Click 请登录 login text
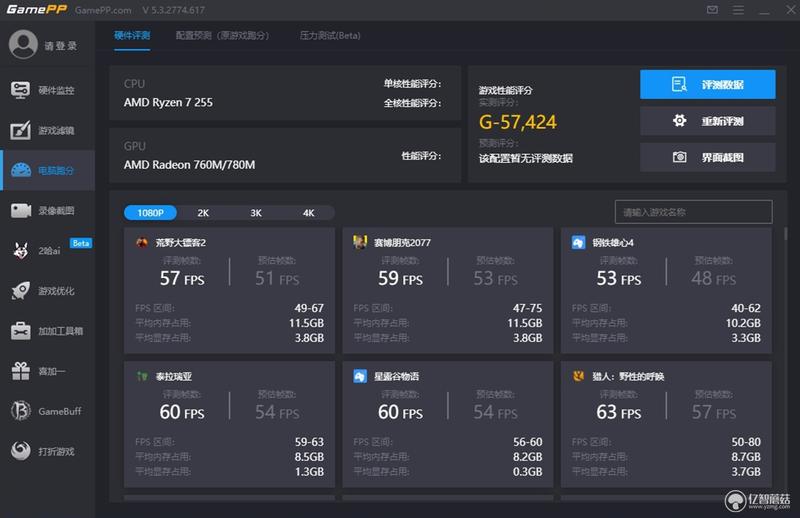The image size is (800, 518). [61, 46]
